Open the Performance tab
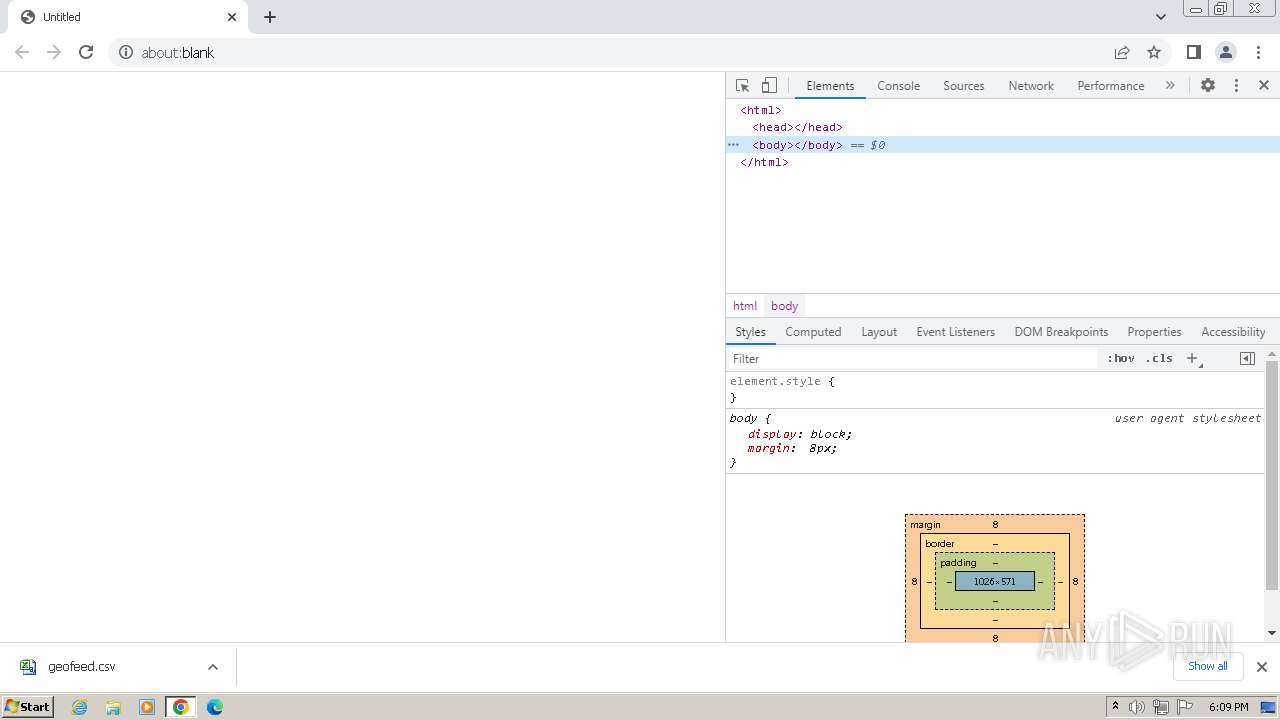1280x720 pixels. 1110,86
